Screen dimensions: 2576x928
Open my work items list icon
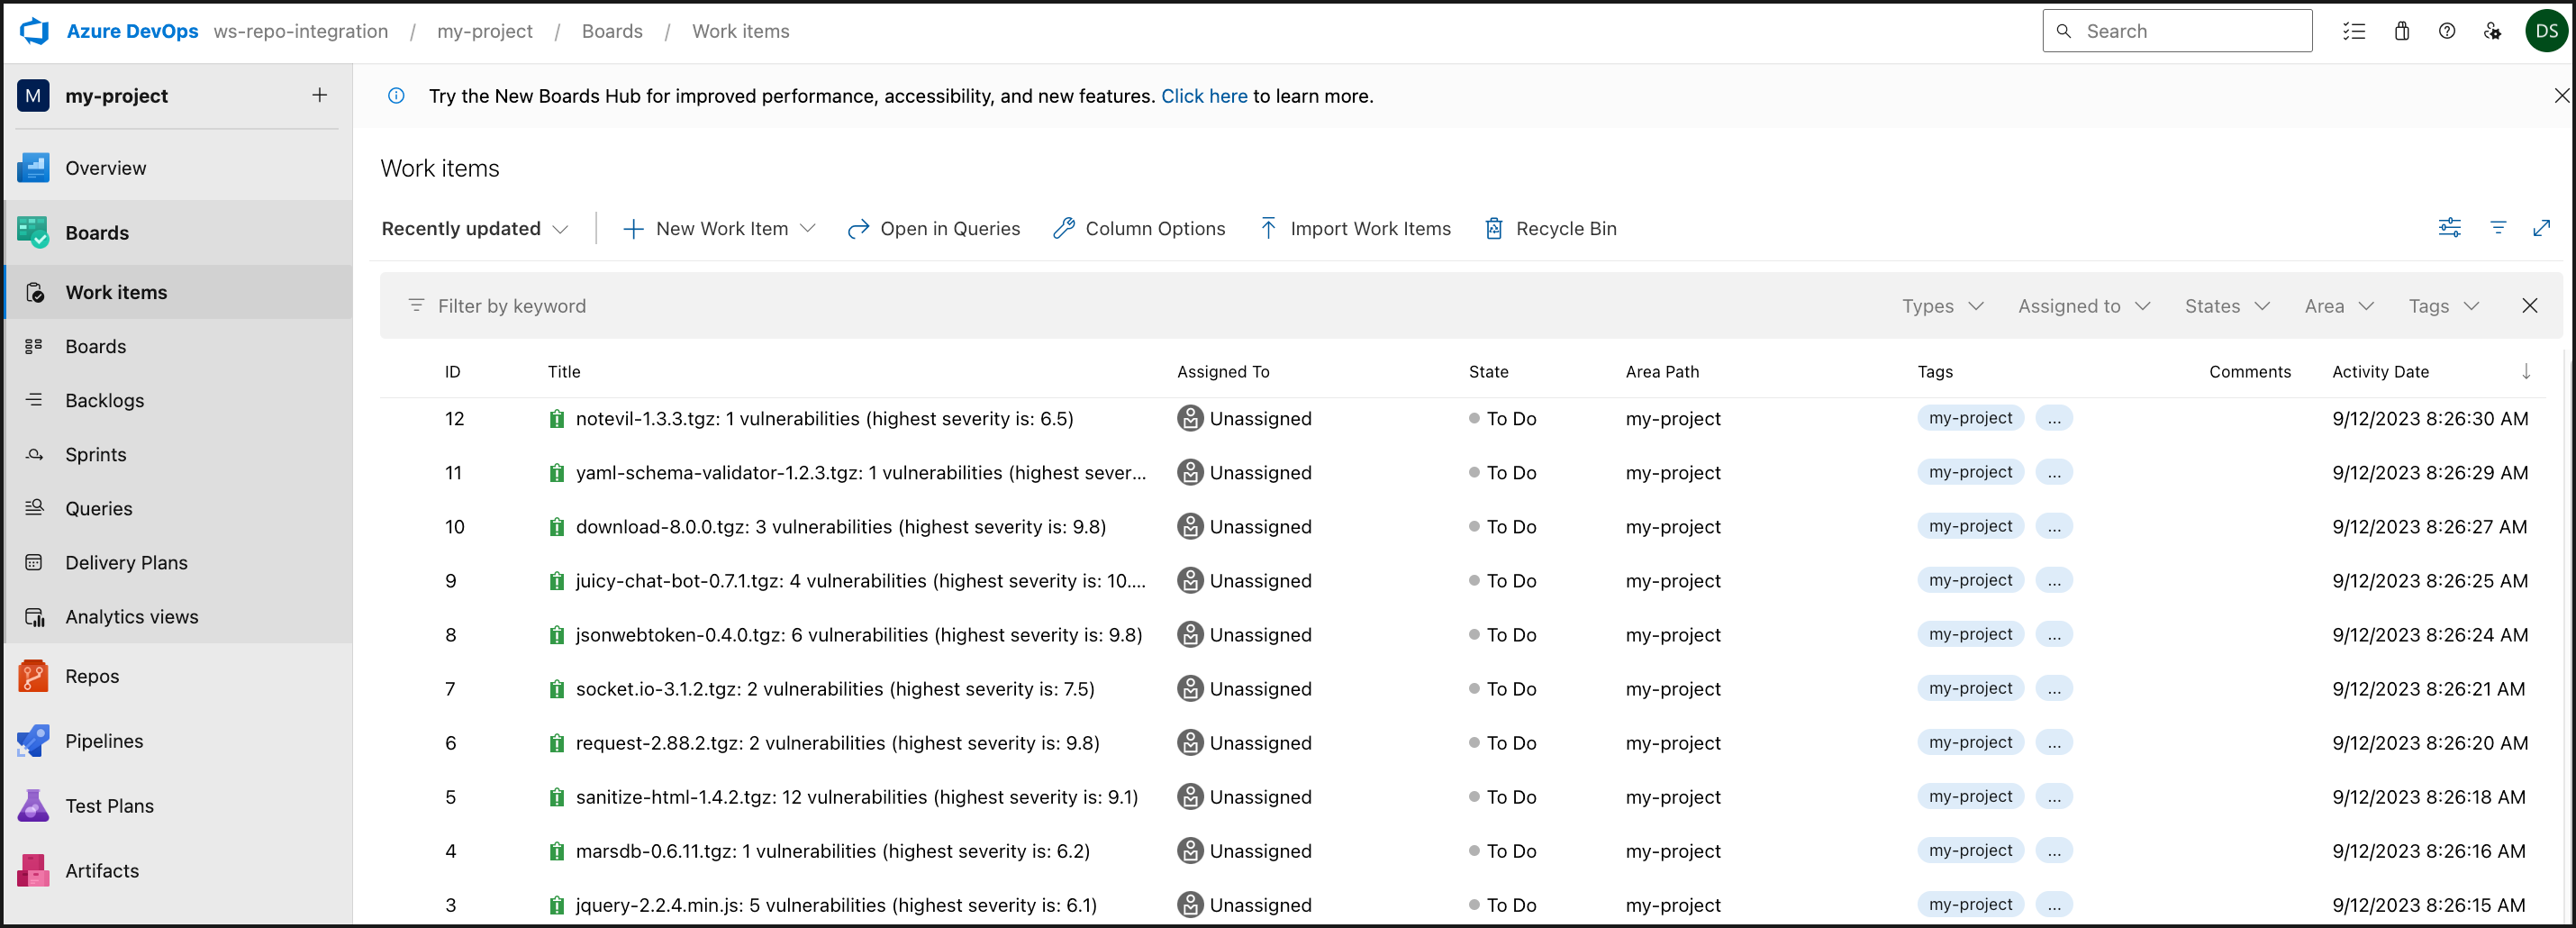(2353, 31)
